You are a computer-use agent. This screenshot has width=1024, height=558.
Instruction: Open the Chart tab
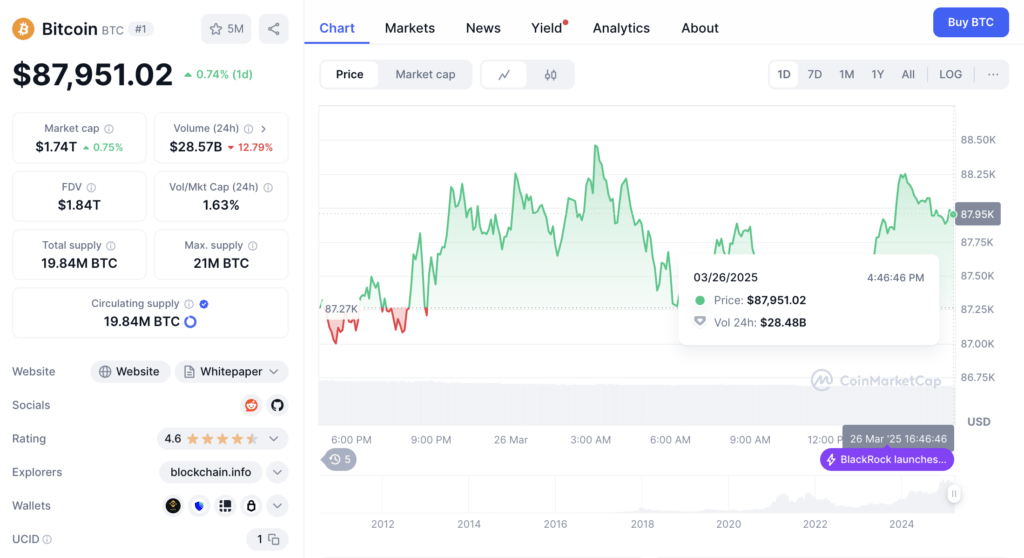coord(337,28)
